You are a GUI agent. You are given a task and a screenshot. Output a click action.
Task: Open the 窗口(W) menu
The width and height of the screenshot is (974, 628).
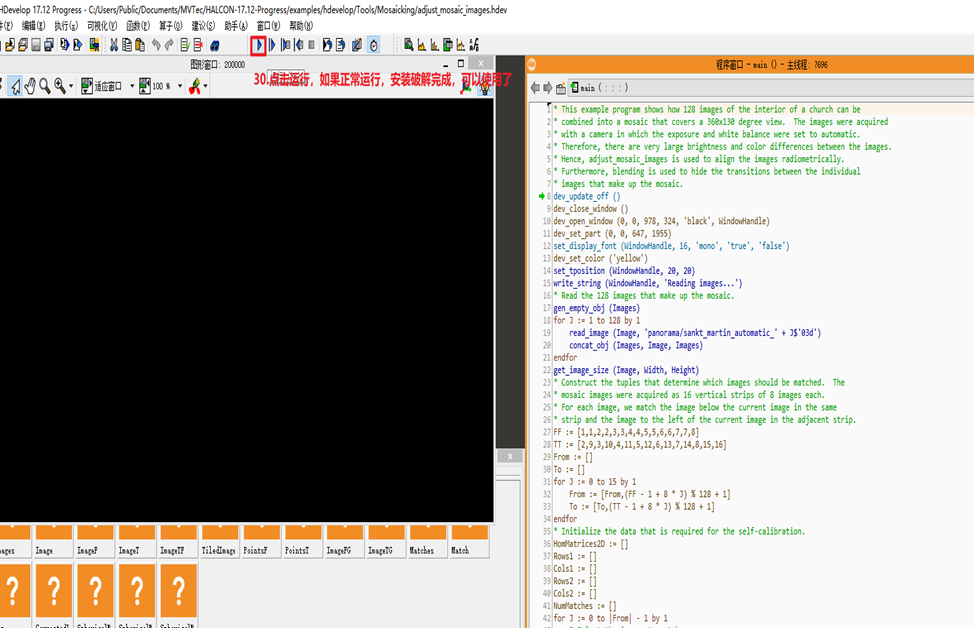coord(268,25)
